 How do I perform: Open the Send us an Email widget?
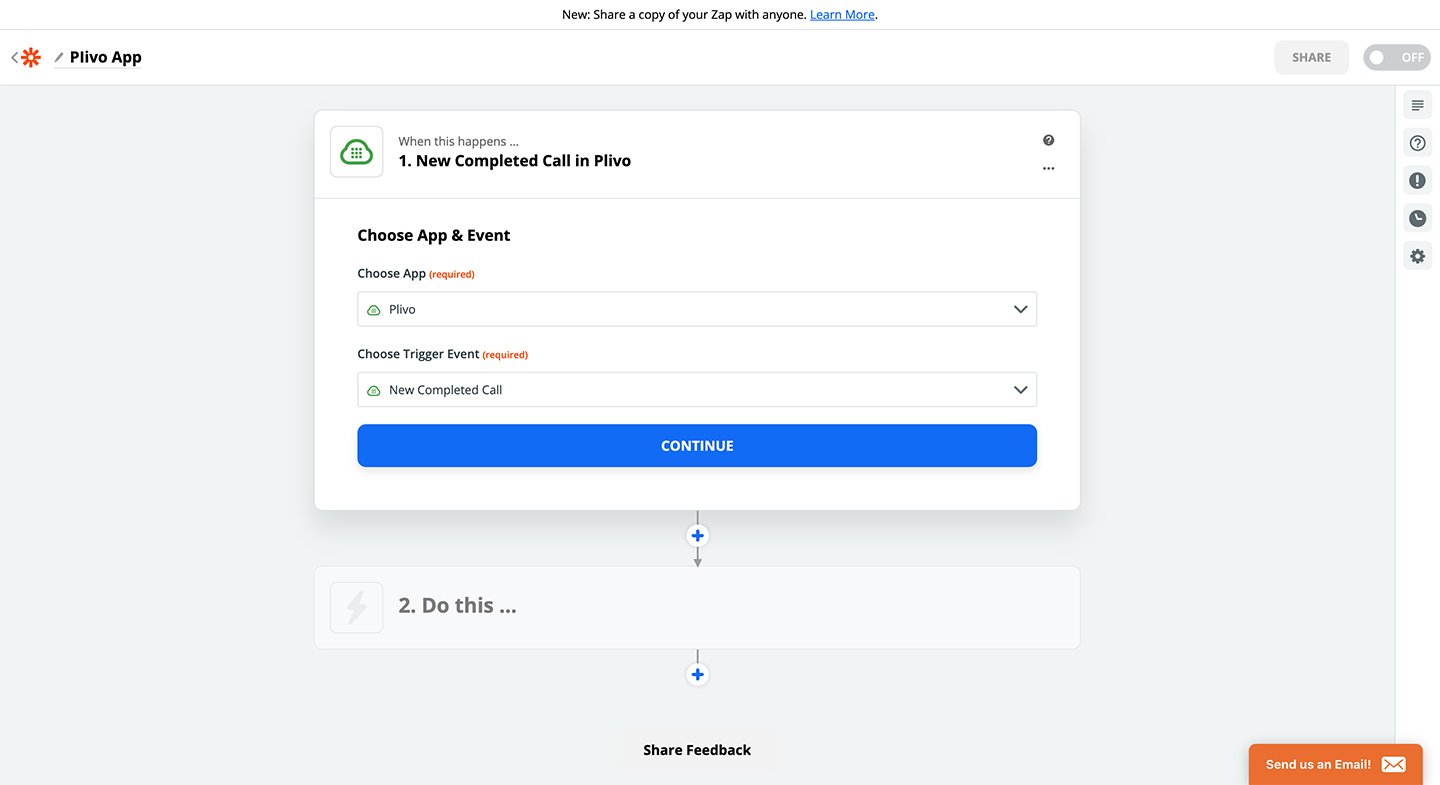(1336, 764)
